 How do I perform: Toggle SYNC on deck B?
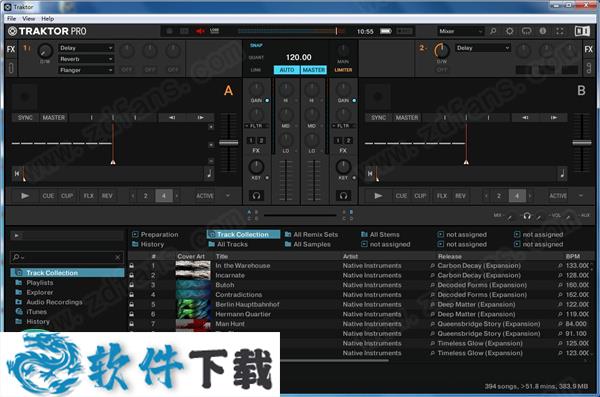(x=378, y=118)
